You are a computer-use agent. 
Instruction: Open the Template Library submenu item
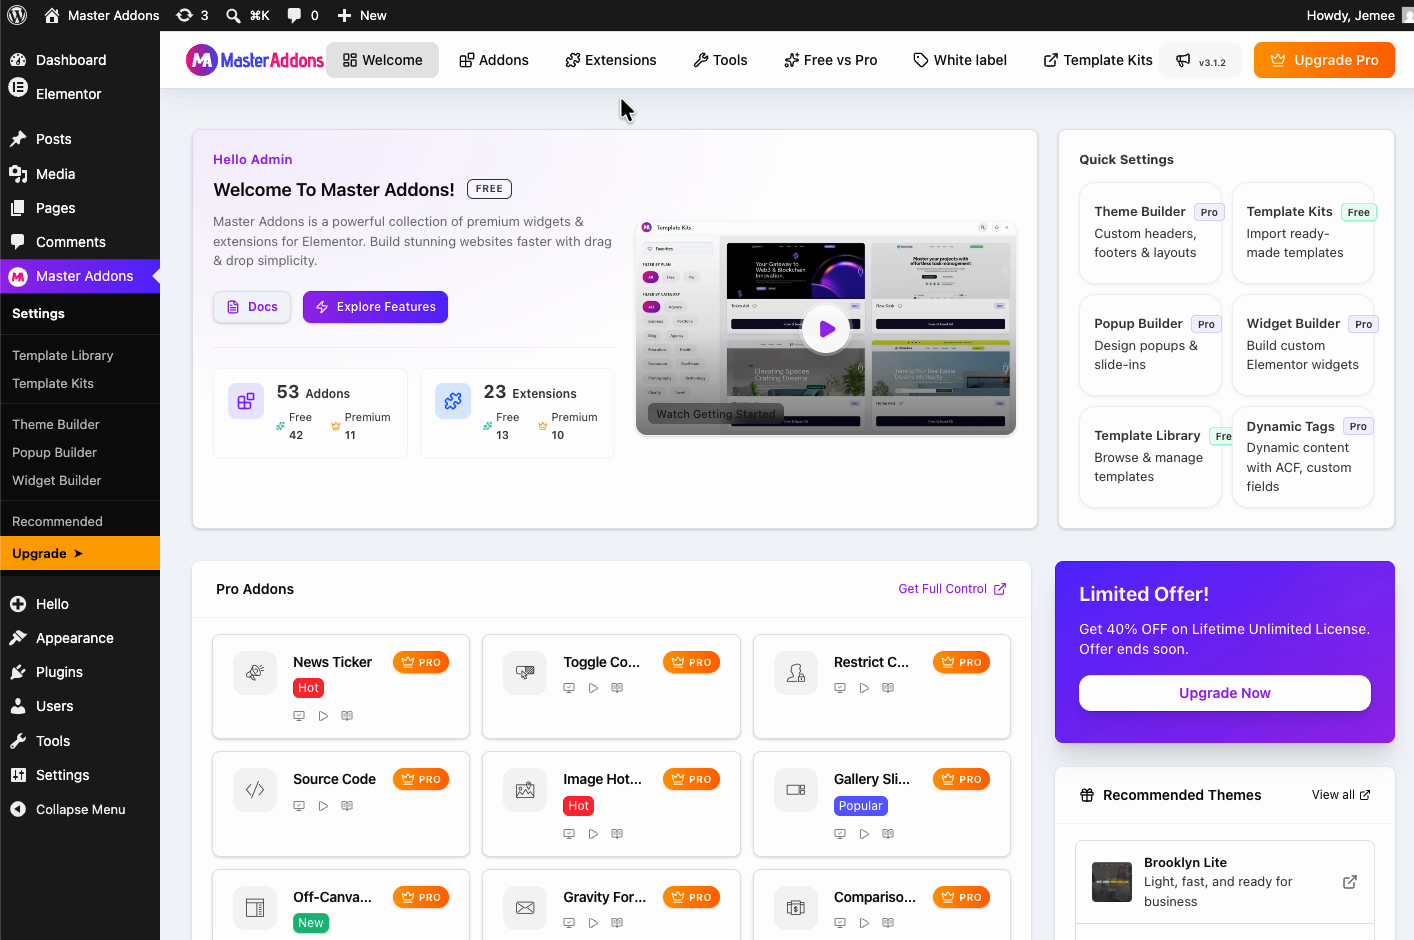[63, 356]
